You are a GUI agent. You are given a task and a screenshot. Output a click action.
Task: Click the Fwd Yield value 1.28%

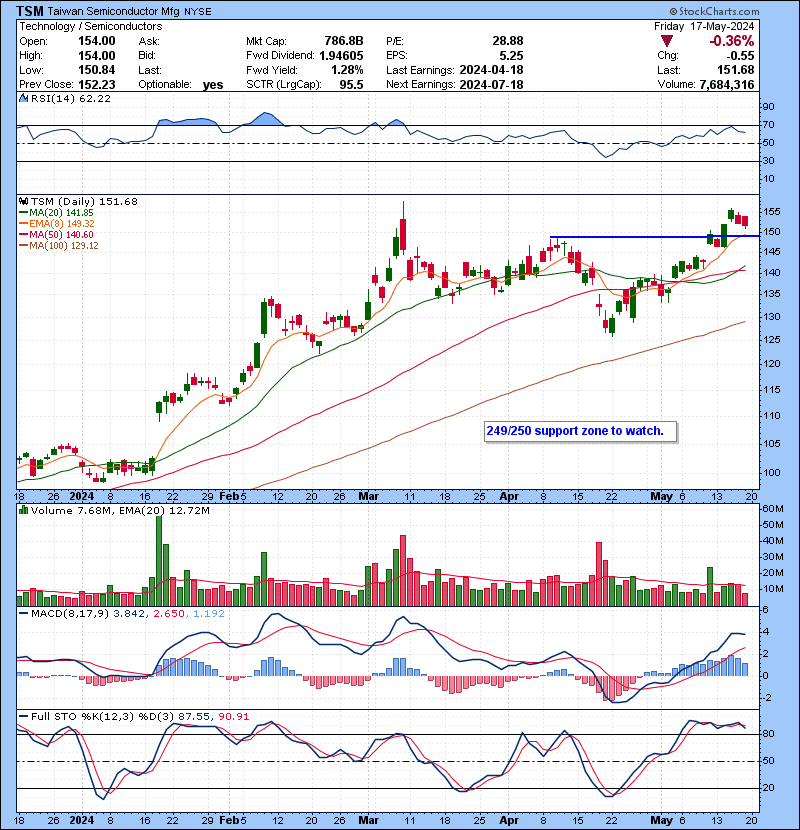click(x=347, y=70)
